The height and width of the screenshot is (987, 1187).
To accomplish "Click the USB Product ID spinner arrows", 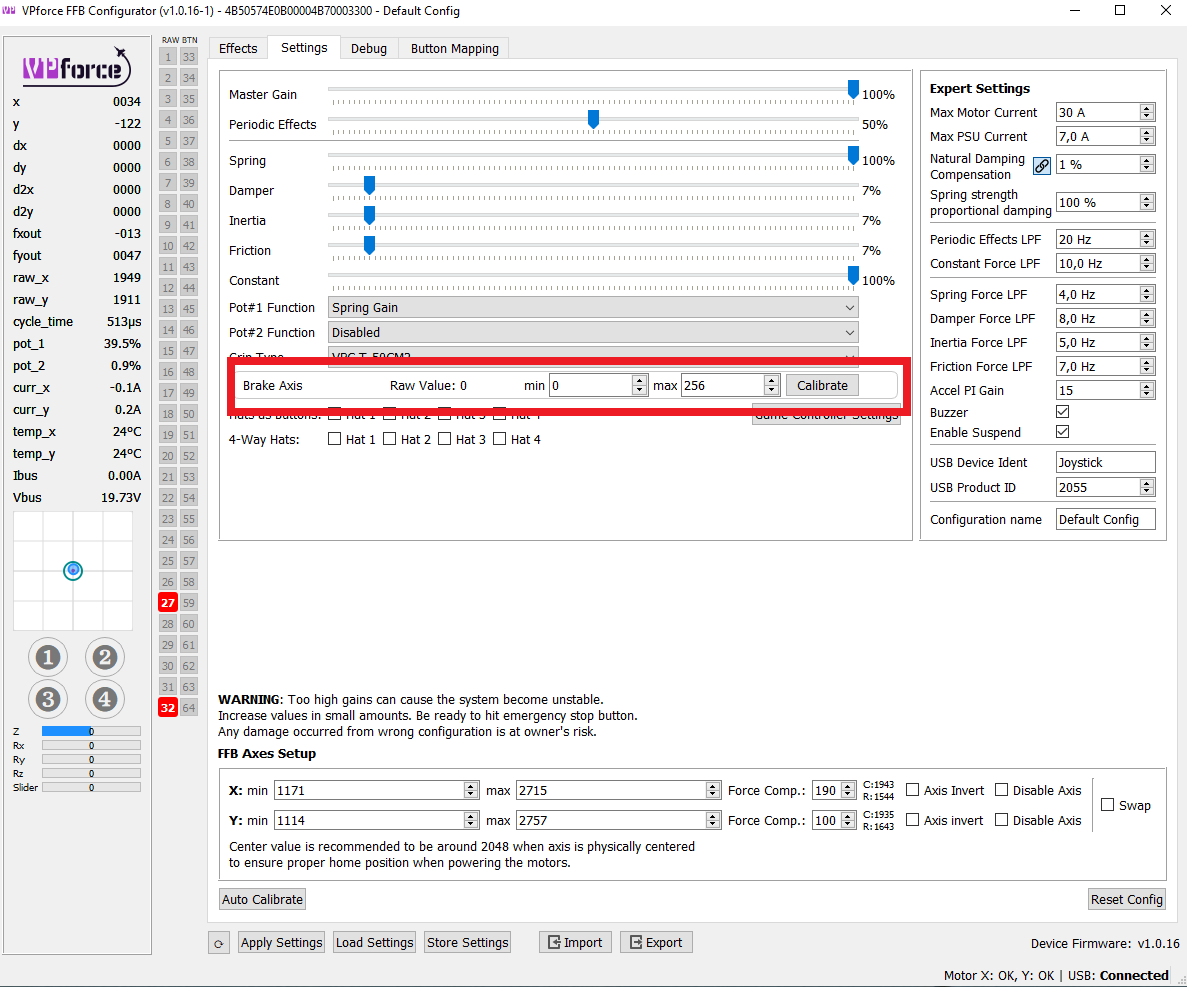I will pos(1147,487).
